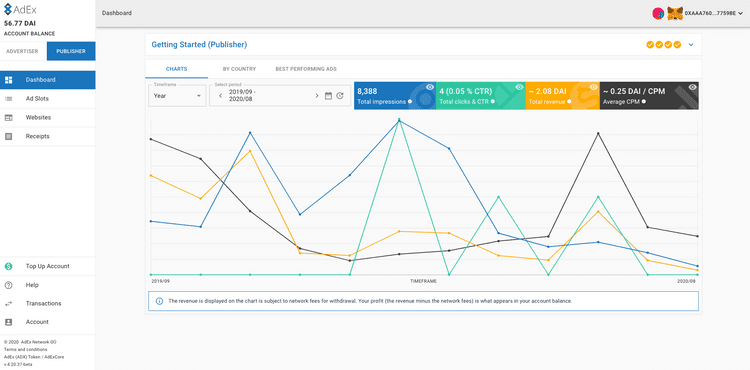Click the reset period clock icon

point(340,96)
